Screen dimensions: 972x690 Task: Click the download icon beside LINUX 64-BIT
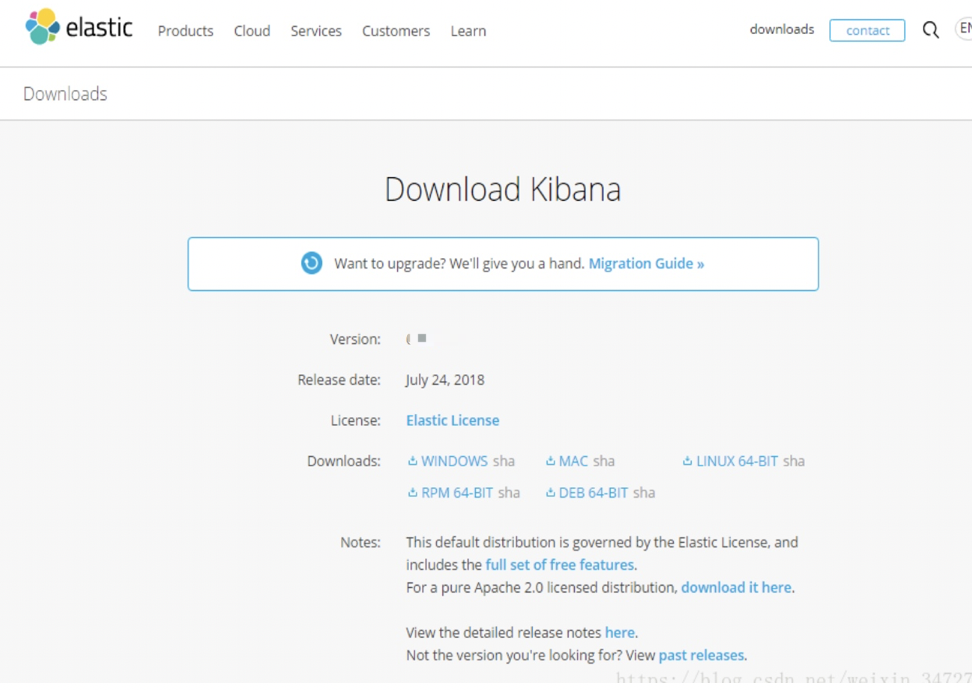click(x=687, y=461)
